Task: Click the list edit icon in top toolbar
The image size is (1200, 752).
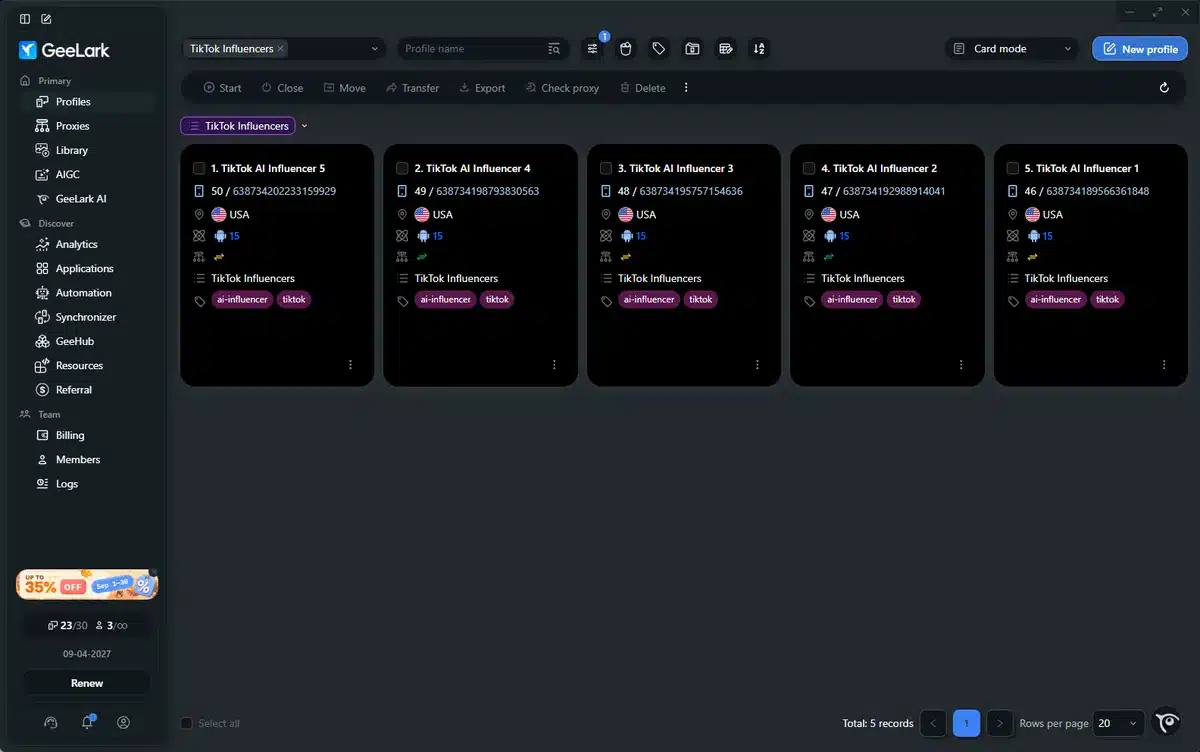Action: [726, 48]
